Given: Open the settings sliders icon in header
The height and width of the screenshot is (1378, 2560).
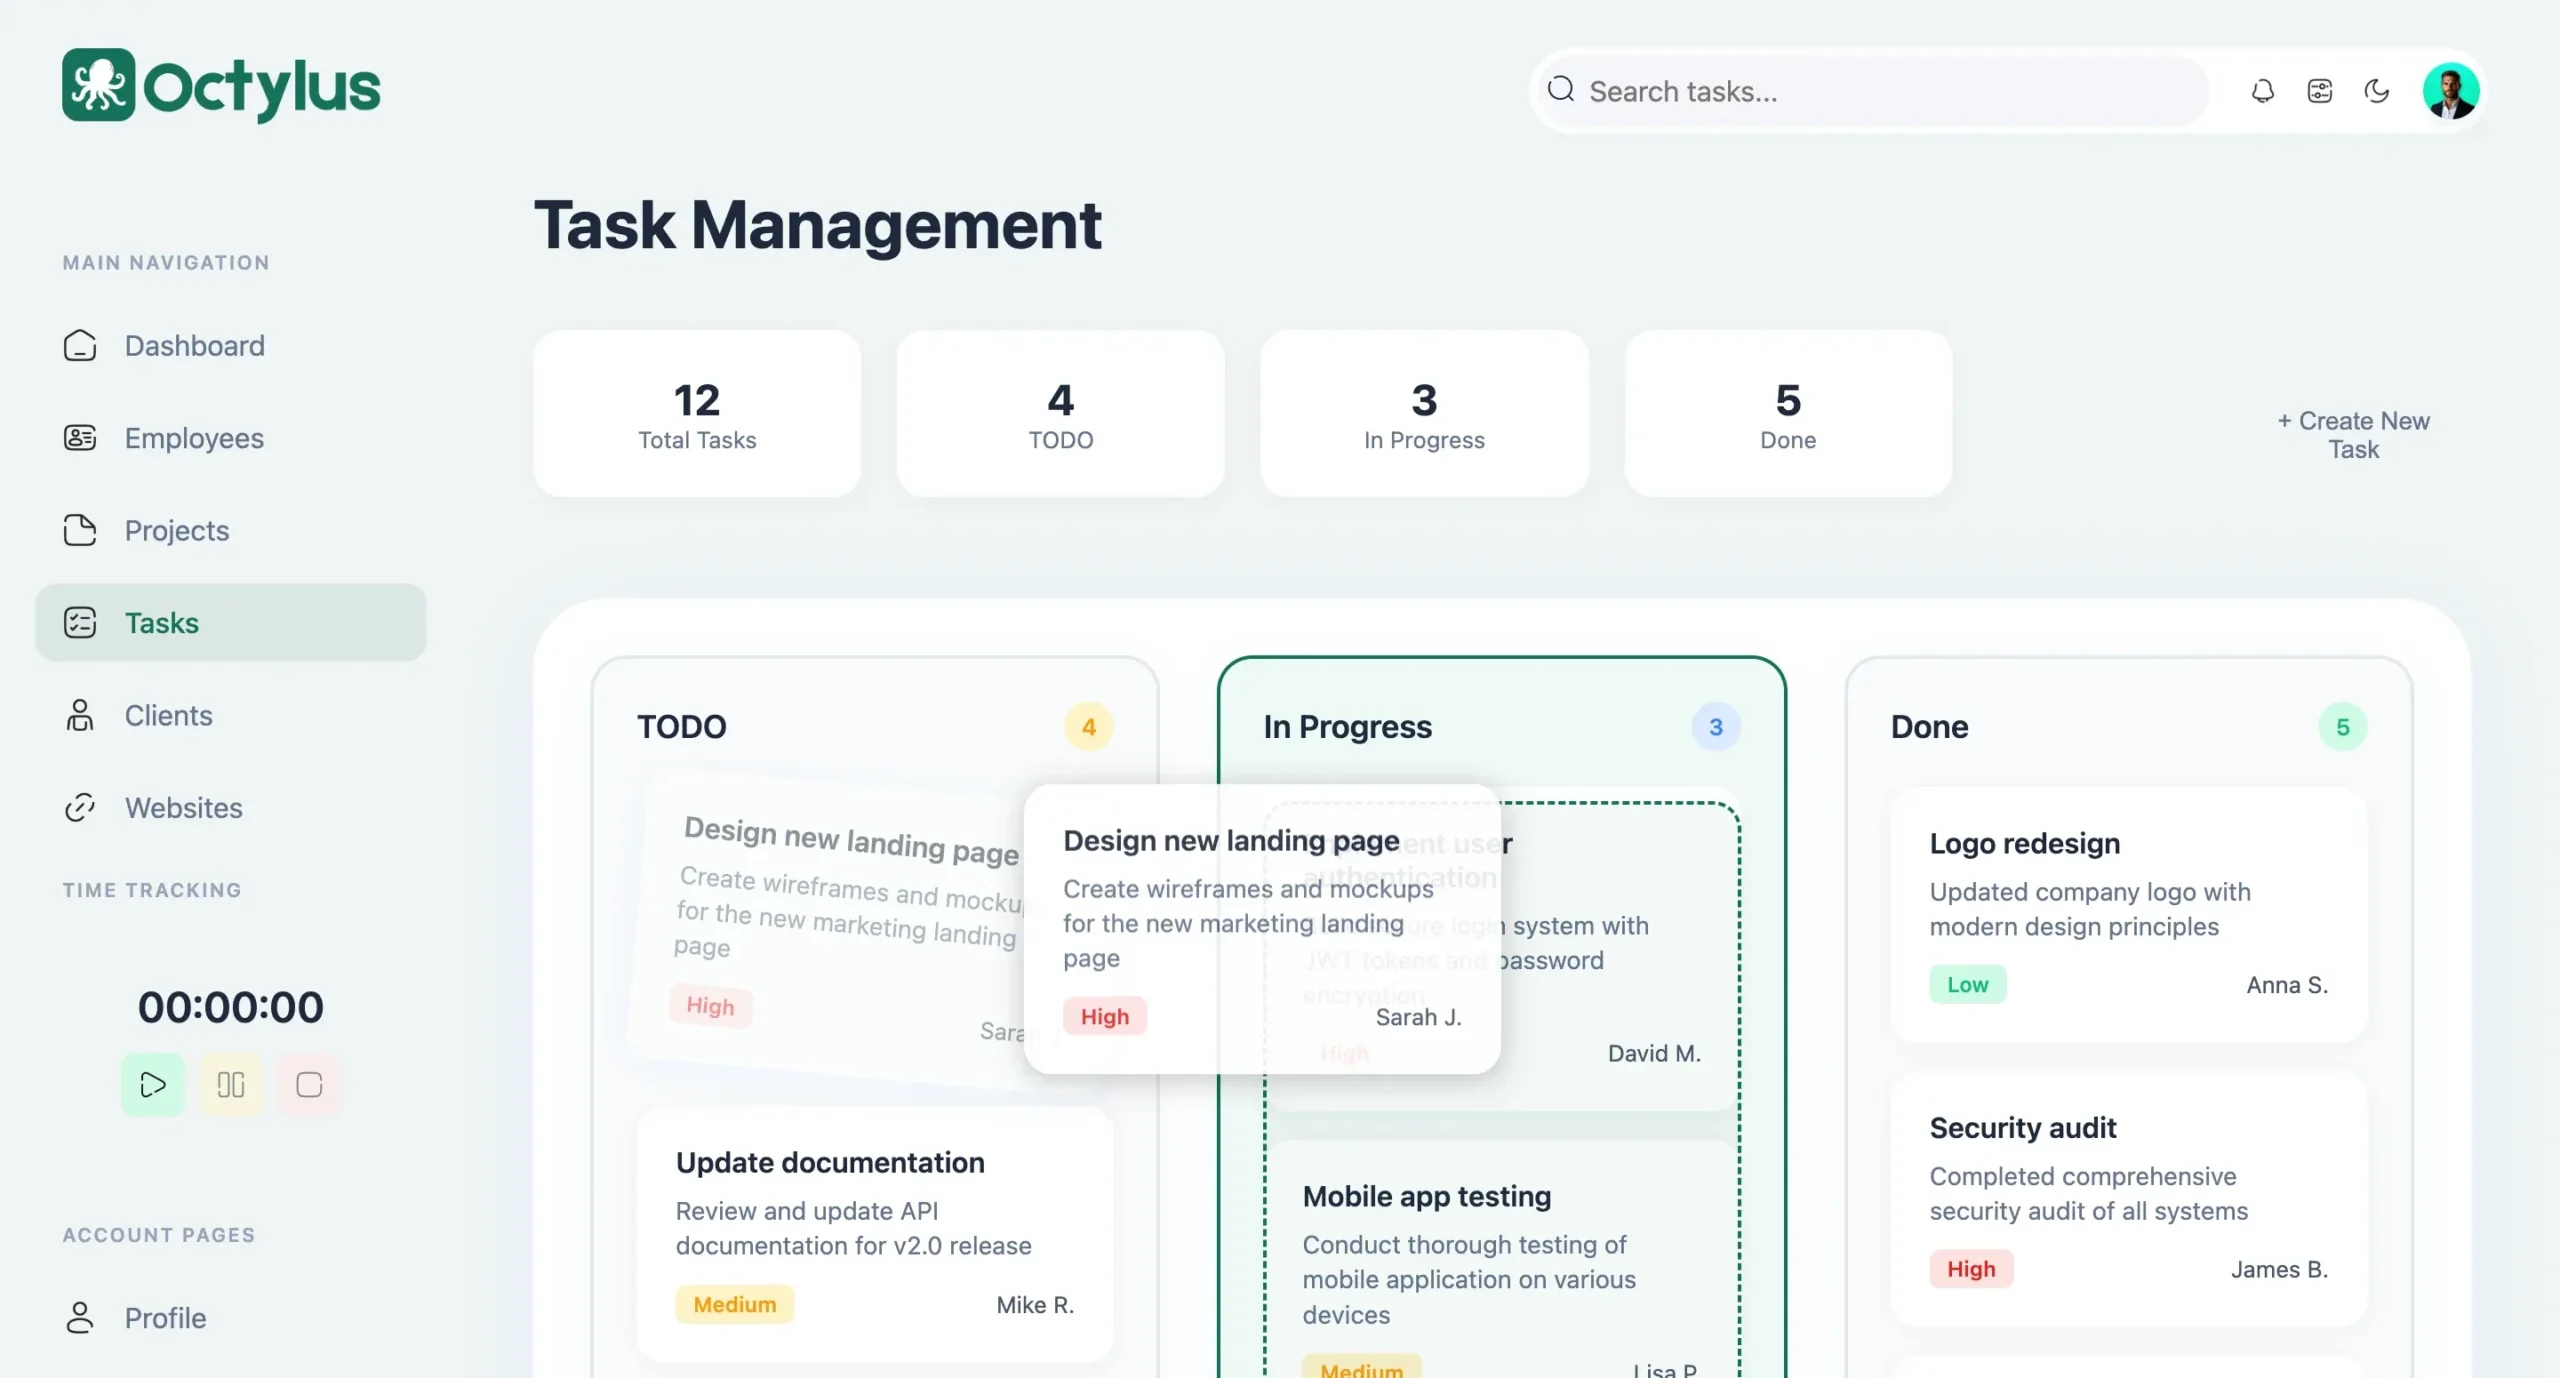Looking at the screenshot, I should (2319, 91).
